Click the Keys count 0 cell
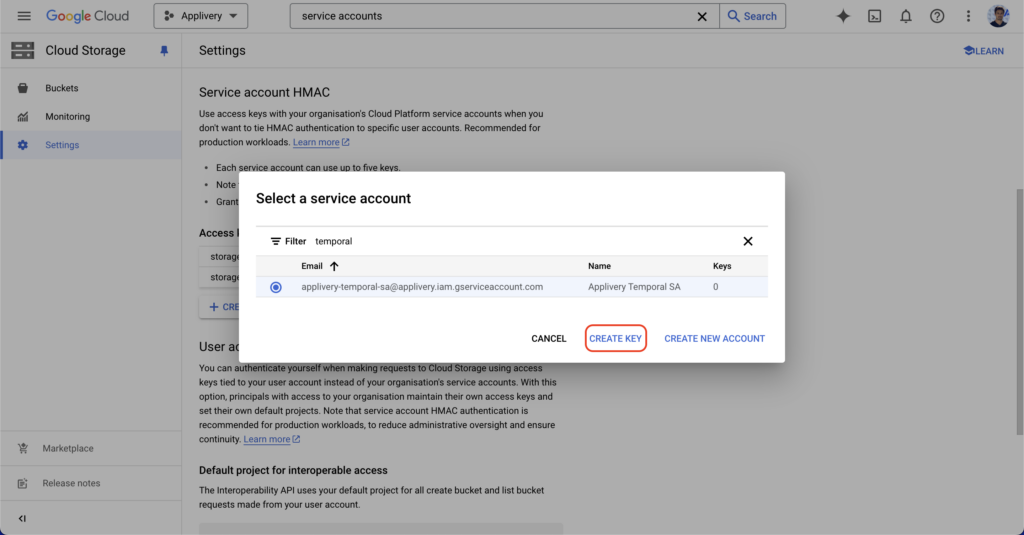Screen dimensions: 1024x535 point(716,287)
